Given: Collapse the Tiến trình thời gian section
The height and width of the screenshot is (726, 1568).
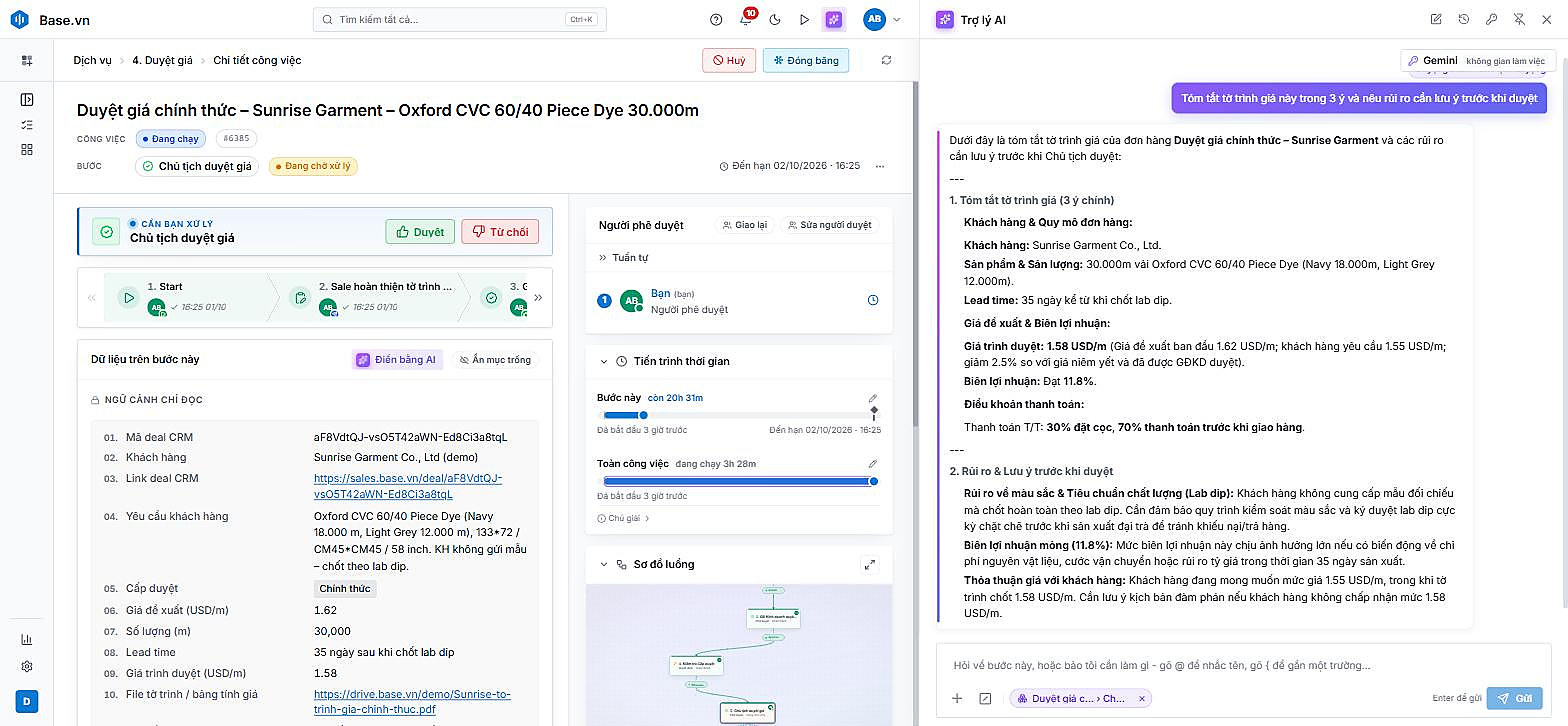Looking at the screenshot, I should point(604,361).
